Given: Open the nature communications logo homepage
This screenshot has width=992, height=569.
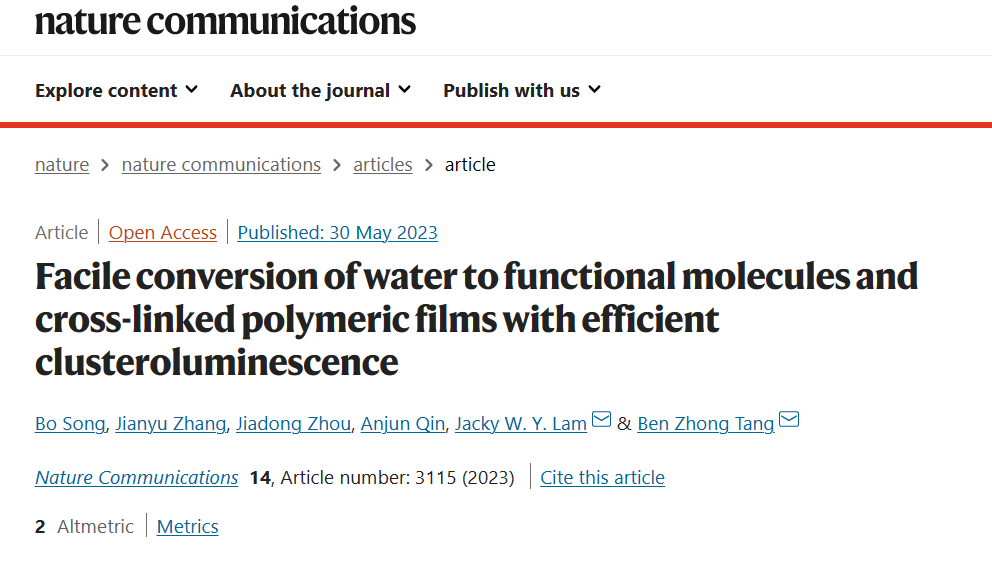Looking at the screenshot, I should point(225,21).
